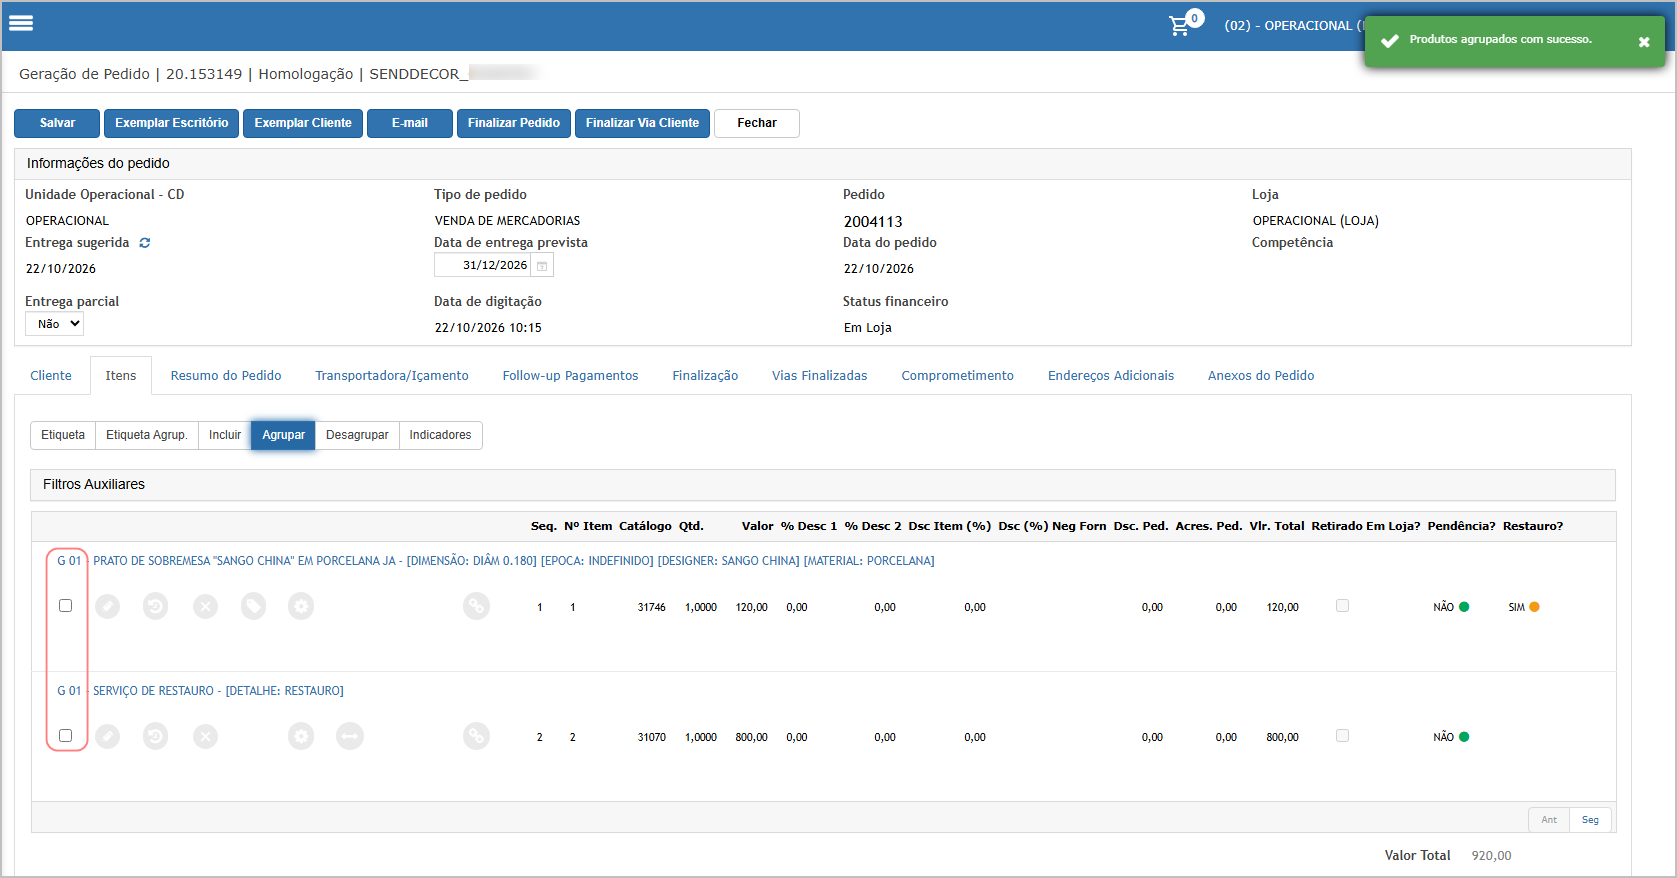Check the selection box for SERVIÇO DE RESTAURO item
Screen dimensions: 1677x878
point(66,735)
